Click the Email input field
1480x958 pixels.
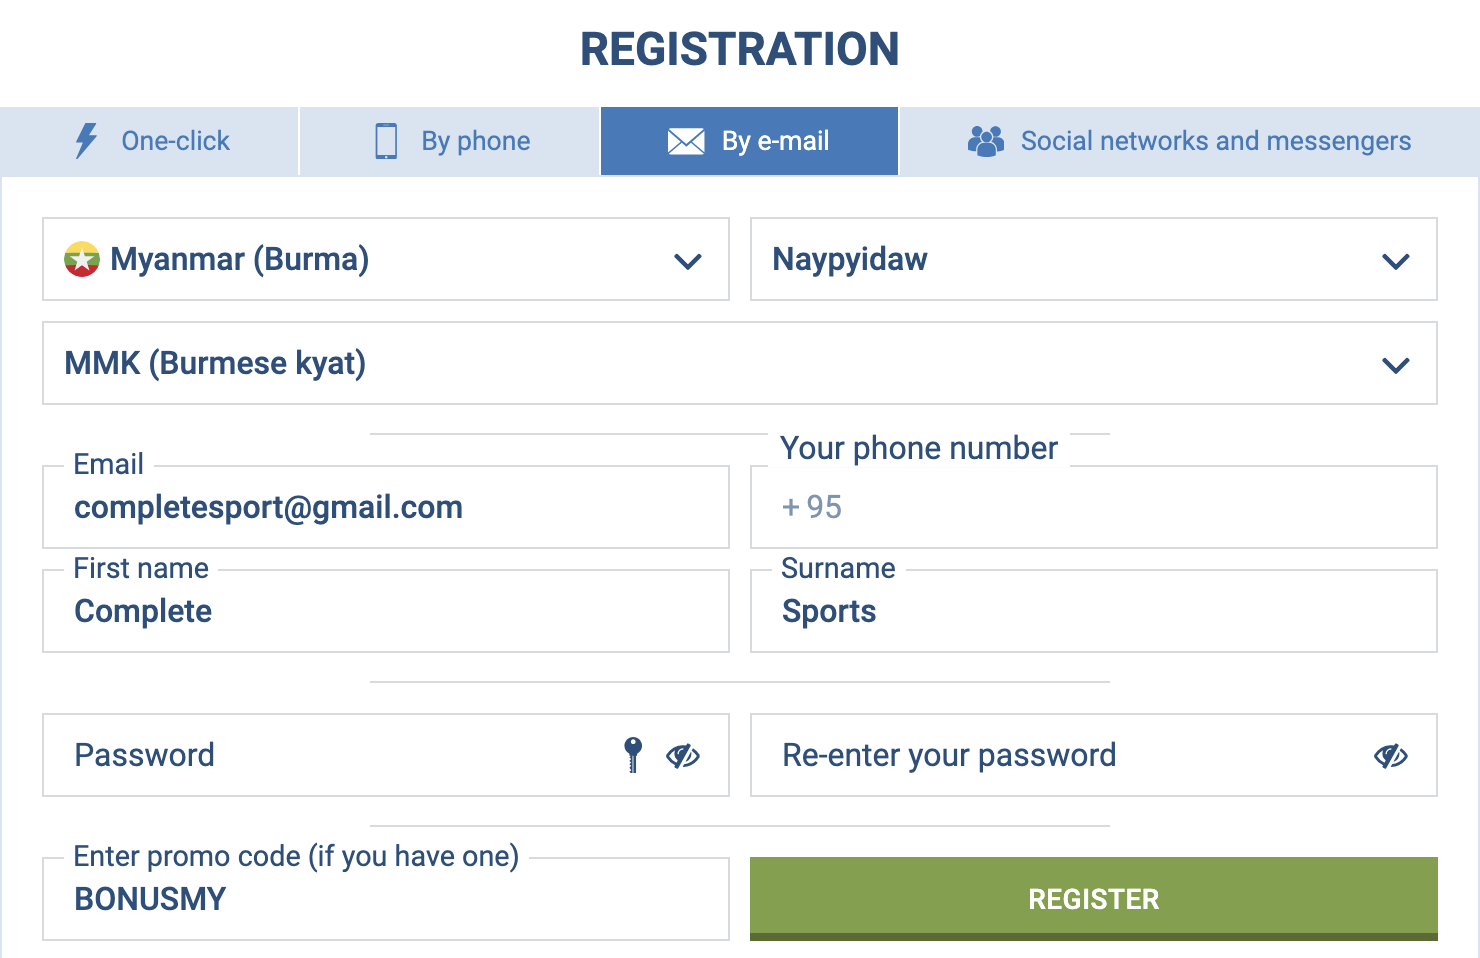(x=386, y=508)
